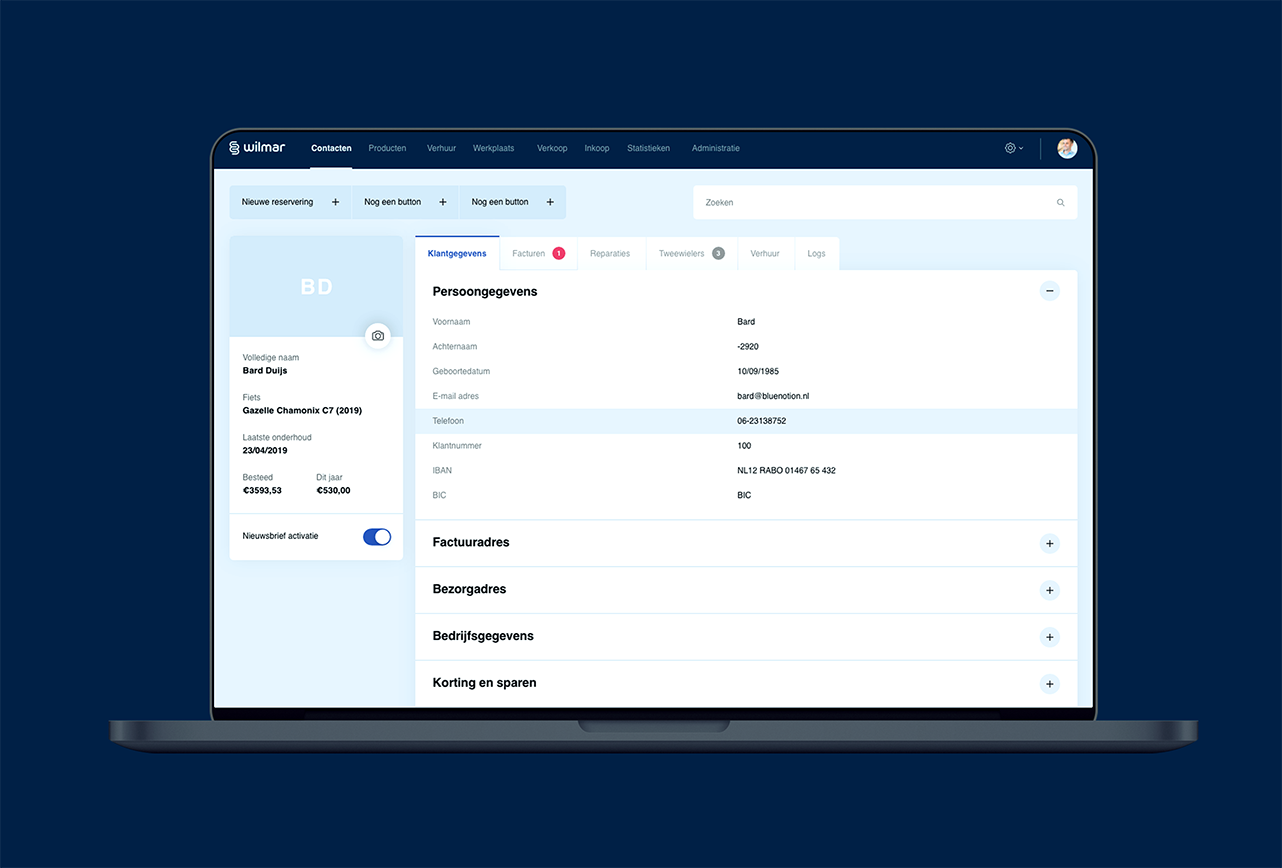1282x868 pixels.
Task: Open the settings gear menu
Action: (1010, 148)
